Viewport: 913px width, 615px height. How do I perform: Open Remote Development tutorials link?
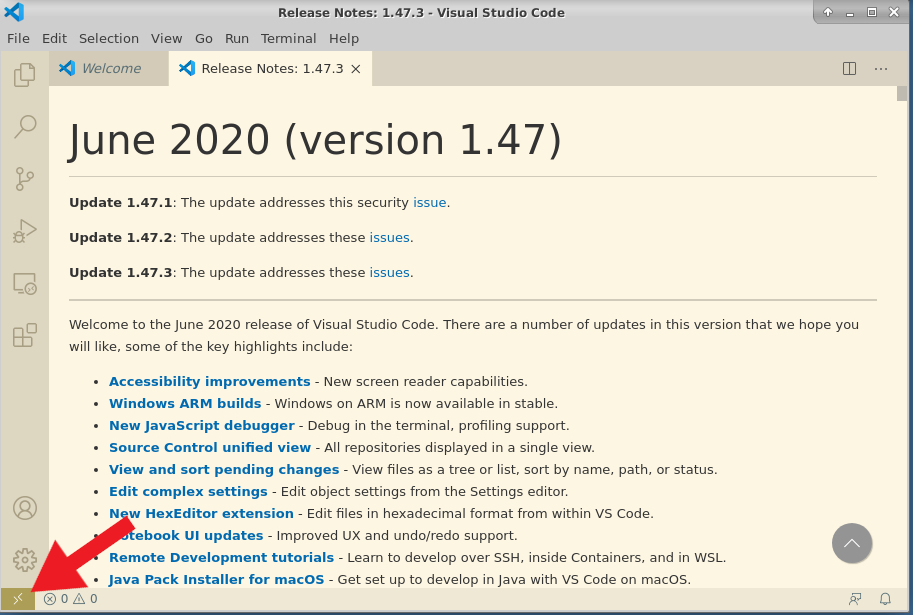221,558
